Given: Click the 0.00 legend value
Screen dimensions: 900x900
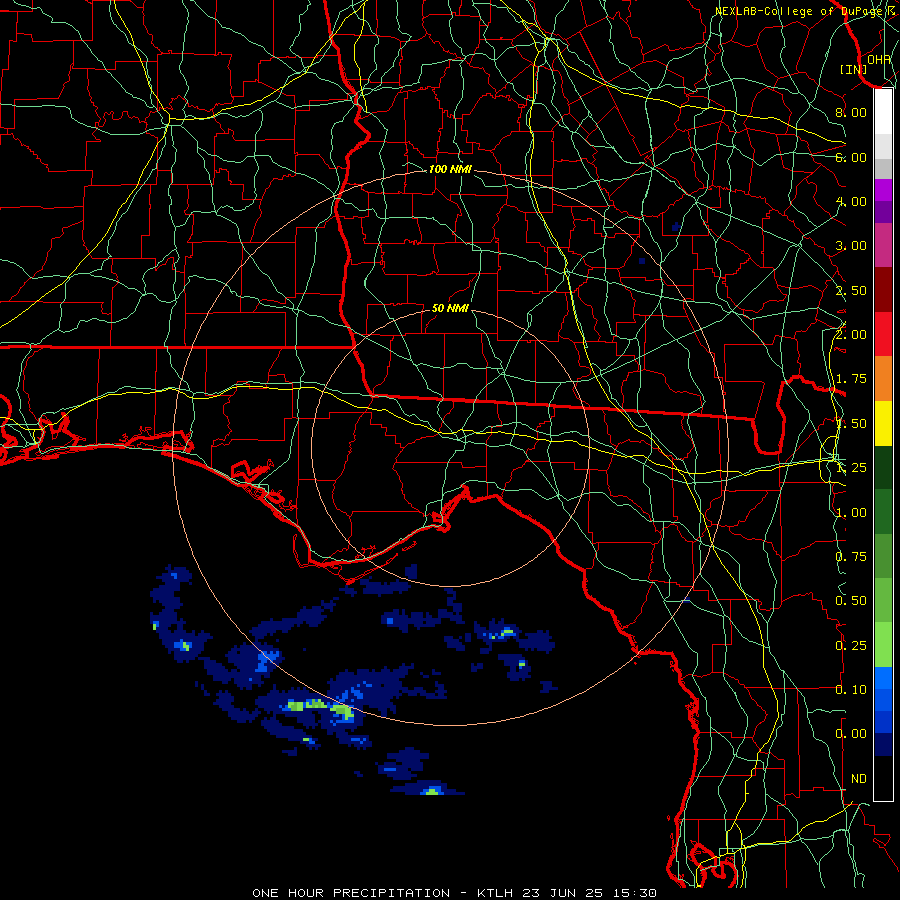Looking at the screenshot, I should click(851, 734).
